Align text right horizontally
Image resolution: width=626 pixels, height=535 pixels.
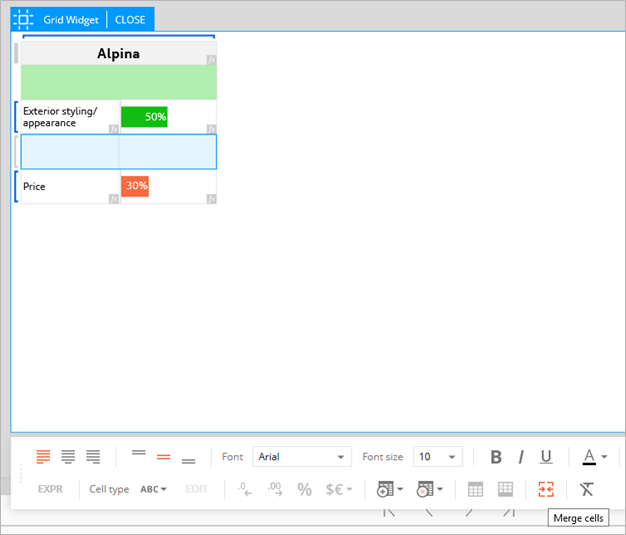pos(93,456)
